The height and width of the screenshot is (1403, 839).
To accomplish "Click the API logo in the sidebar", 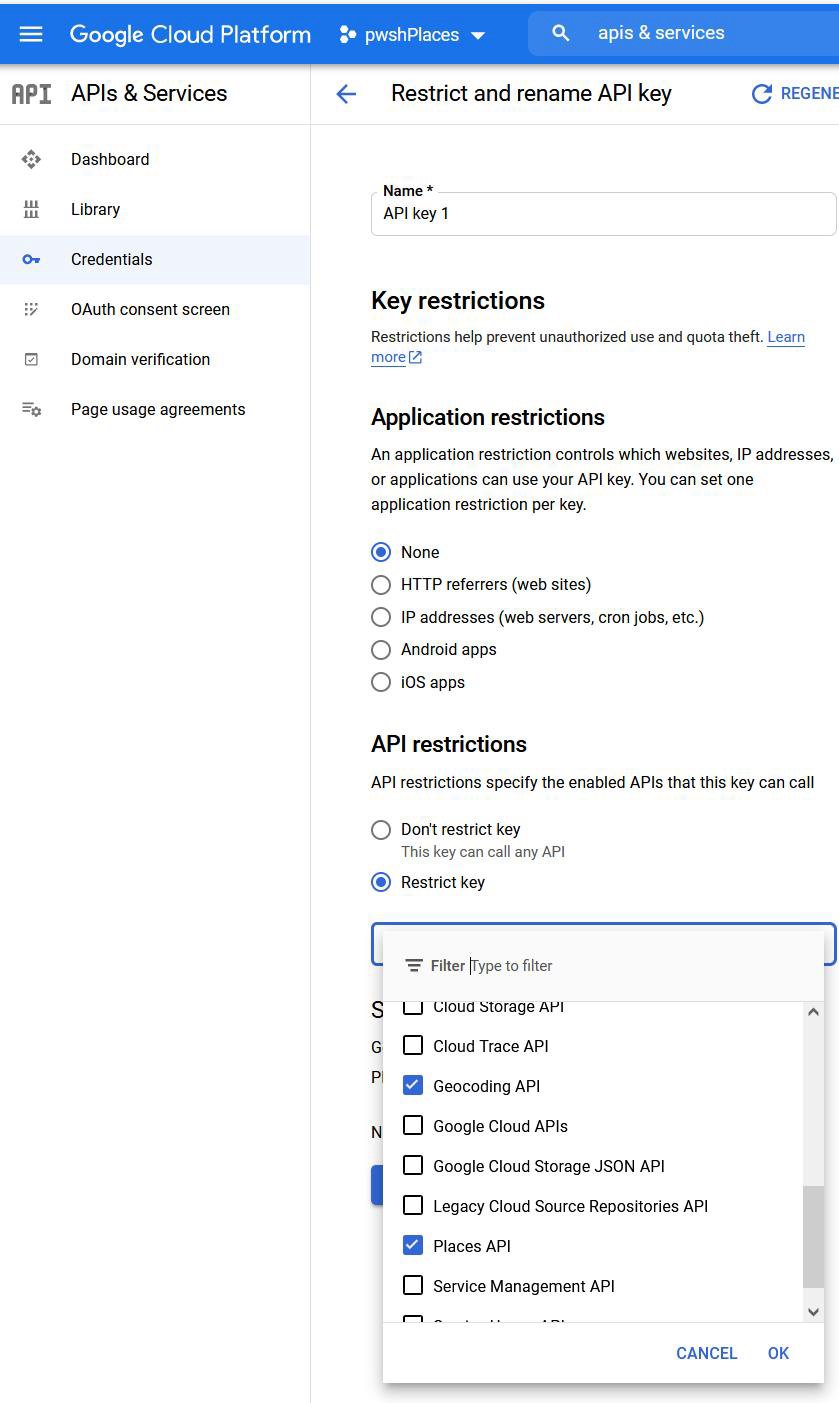I will pos(31,93).
